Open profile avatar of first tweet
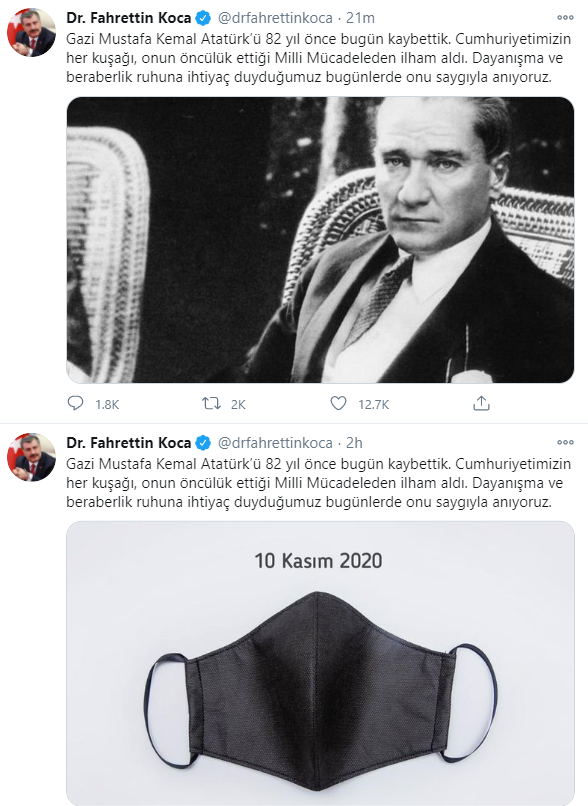 (x=31, y=32)
